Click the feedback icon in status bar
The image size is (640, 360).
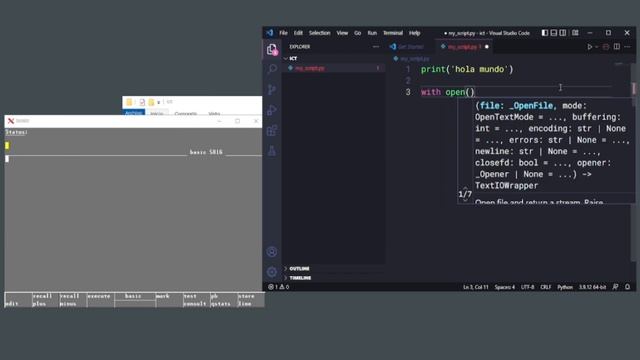[x=615, y=287]
